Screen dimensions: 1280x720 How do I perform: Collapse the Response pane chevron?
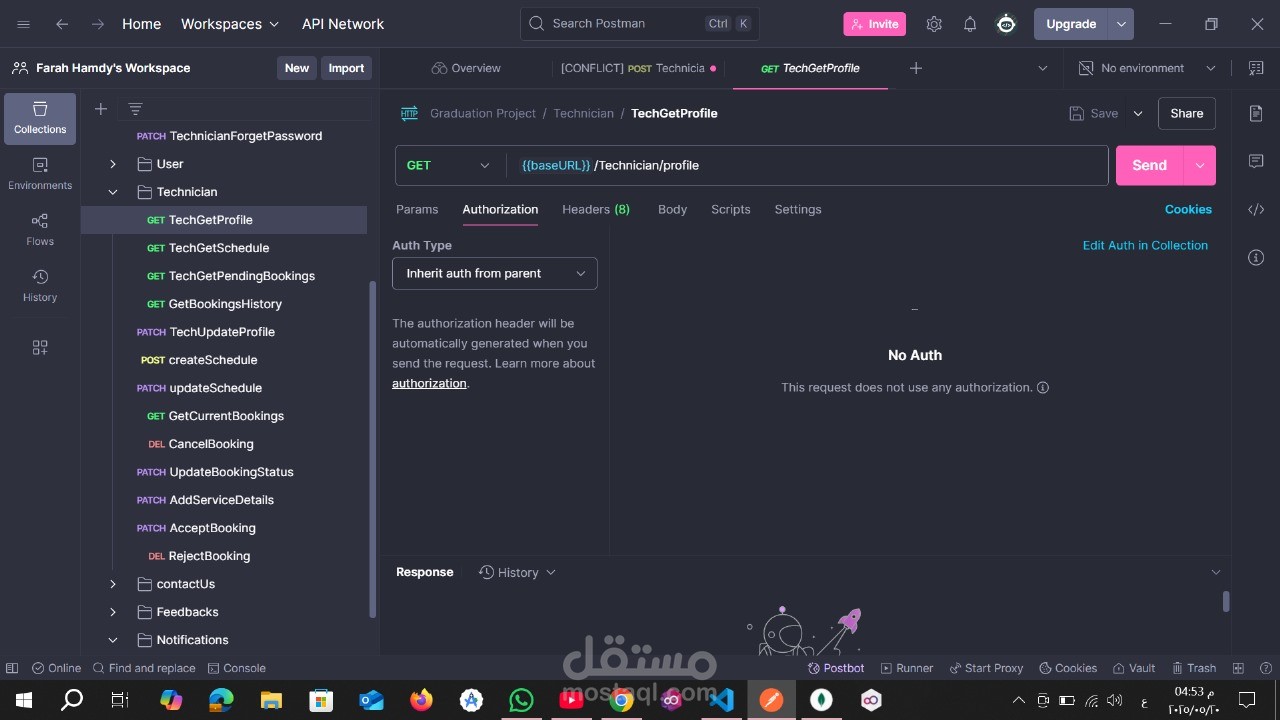[1216, 573]
